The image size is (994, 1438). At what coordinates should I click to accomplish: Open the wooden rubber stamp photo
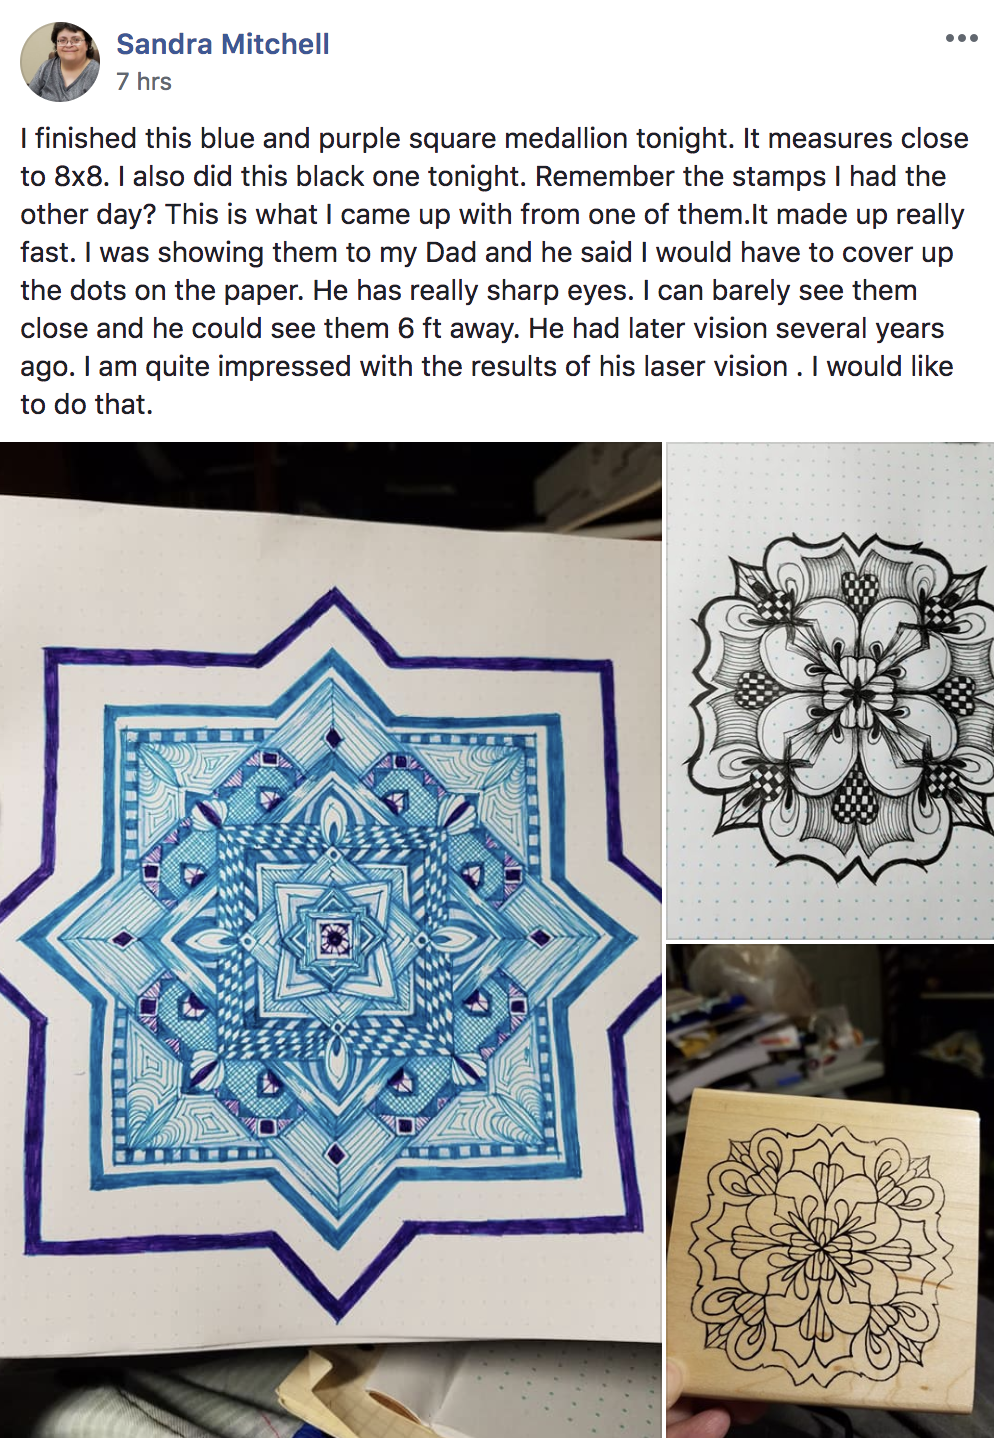(830, 1191)
